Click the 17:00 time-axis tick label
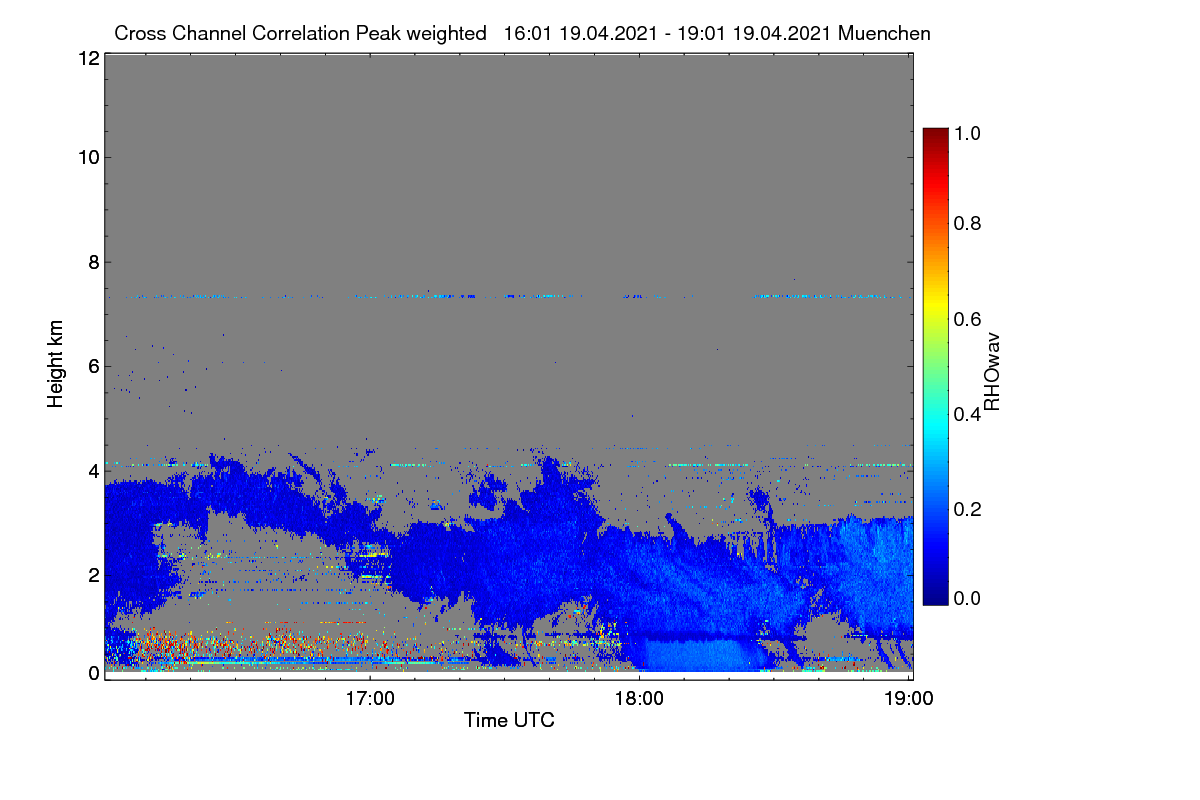Viewport: 1200px width, 800px height. (370, 697)
